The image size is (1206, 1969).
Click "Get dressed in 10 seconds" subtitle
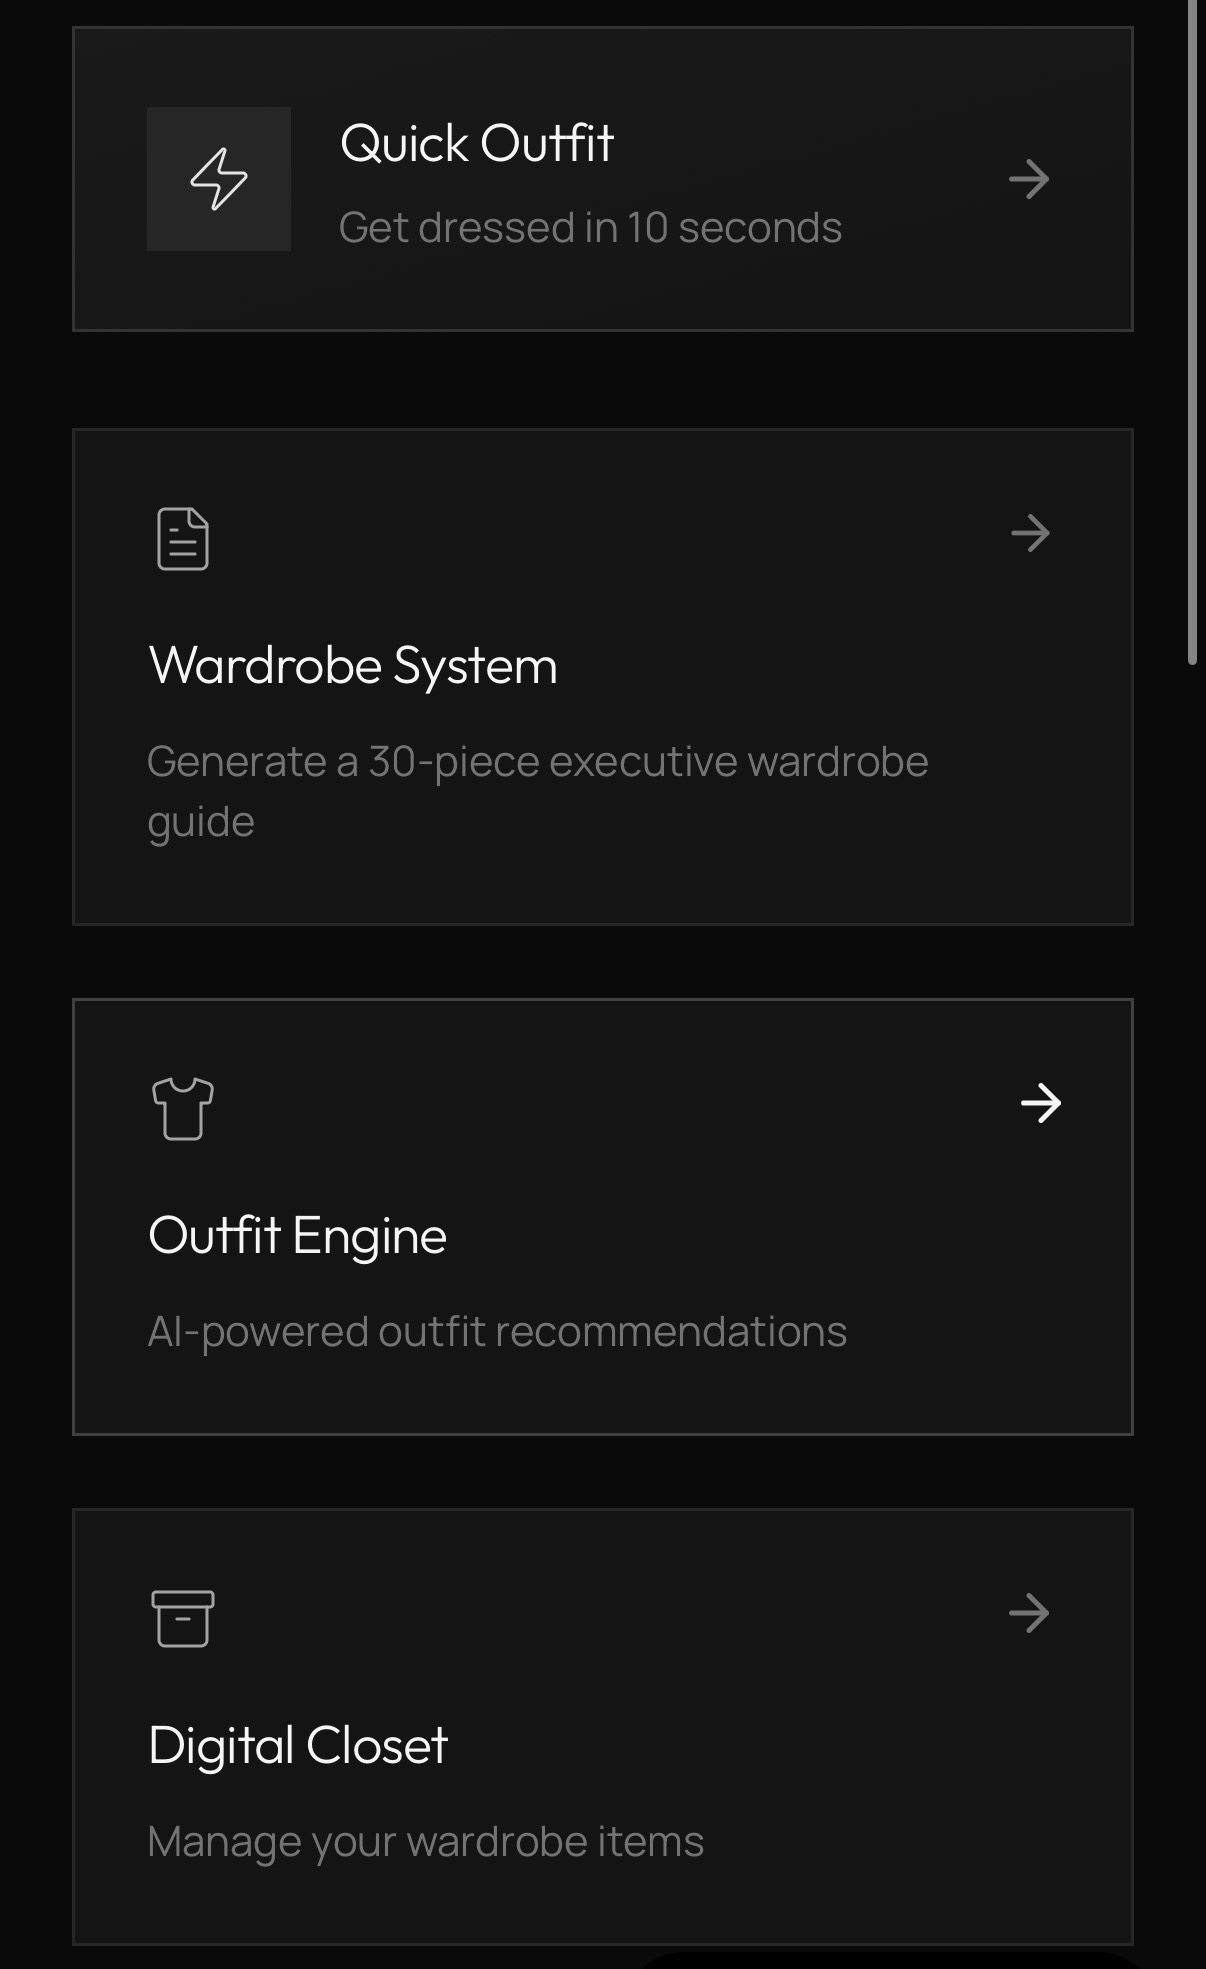(590, 228)
